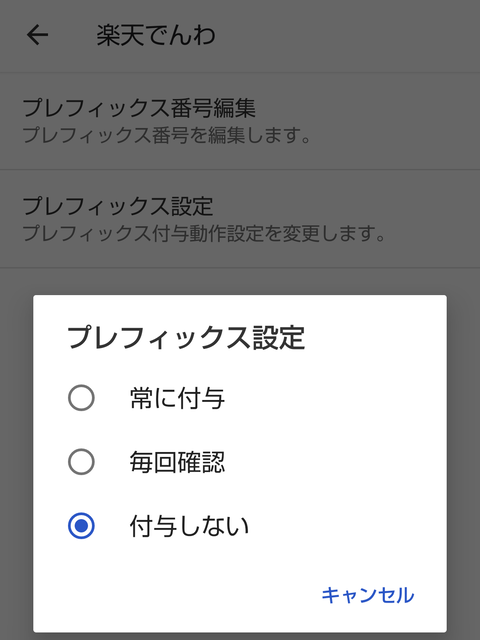480x640 pixels.
Task: Tap subtitle プレフィックス付与動作設定を変更します。
Action: click(x=204, y=233)
